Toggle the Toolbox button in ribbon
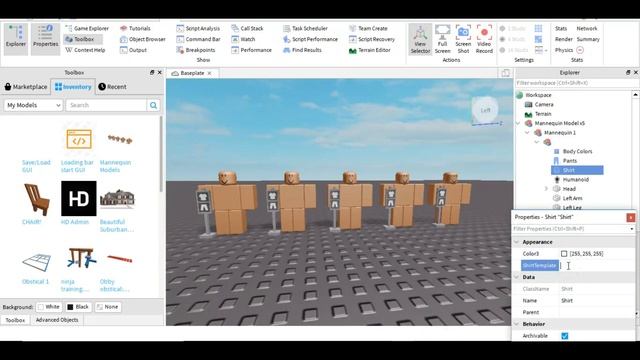Image resolution: width=640 pixels, height=360 pixels. (83, 39)
